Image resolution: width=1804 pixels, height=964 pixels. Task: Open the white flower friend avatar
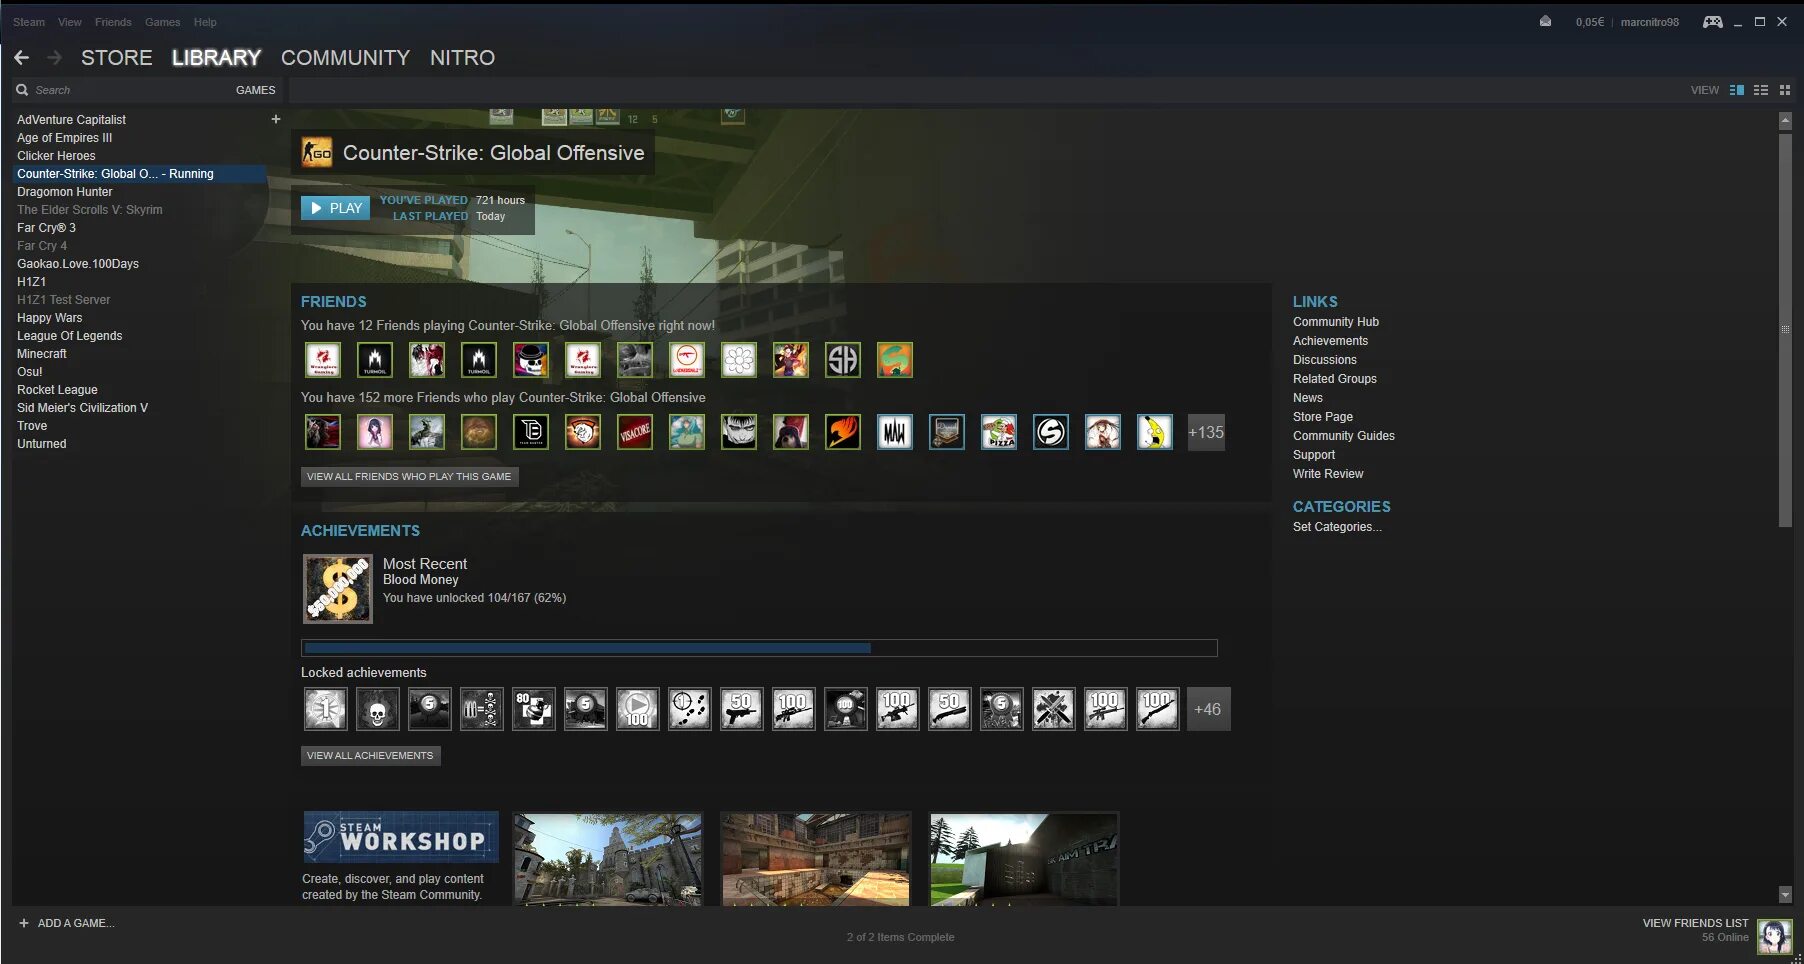click(739, 360)
